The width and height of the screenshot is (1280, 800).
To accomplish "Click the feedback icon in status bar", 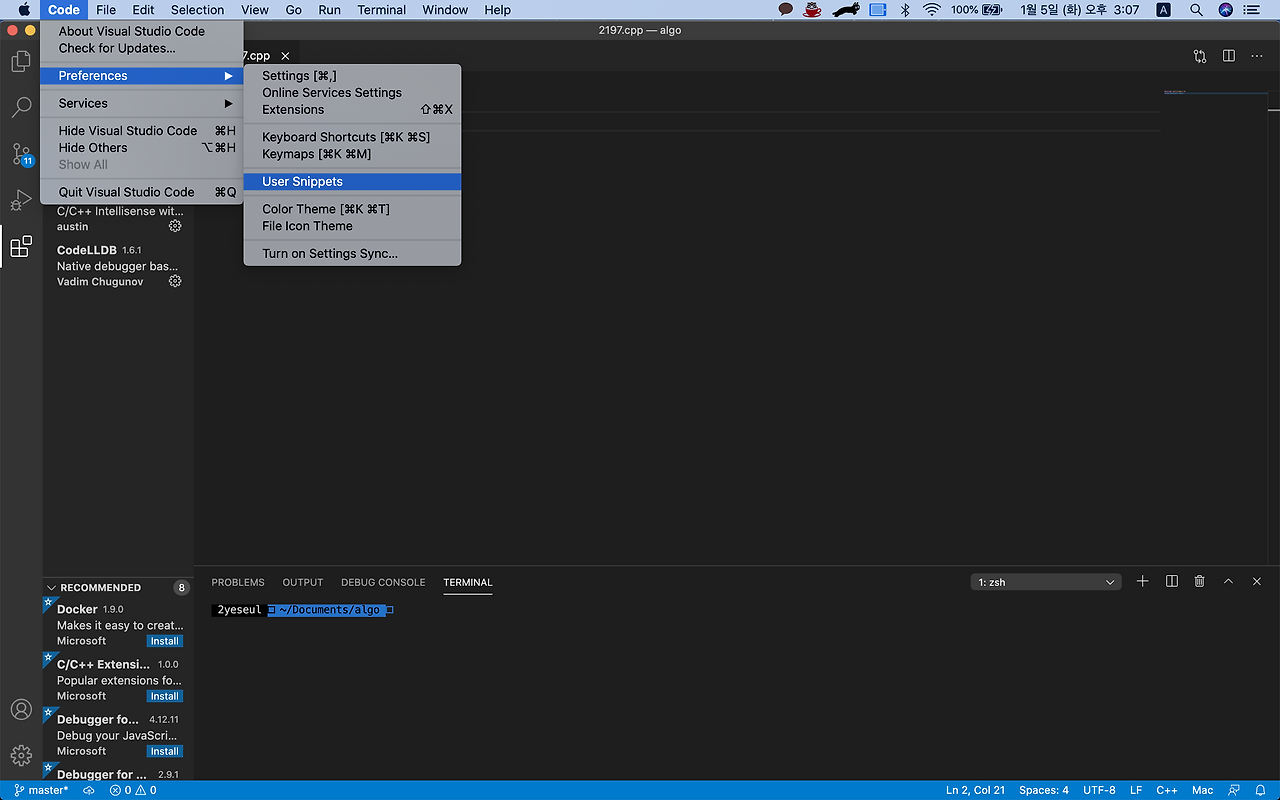I will click(1235, 790).
